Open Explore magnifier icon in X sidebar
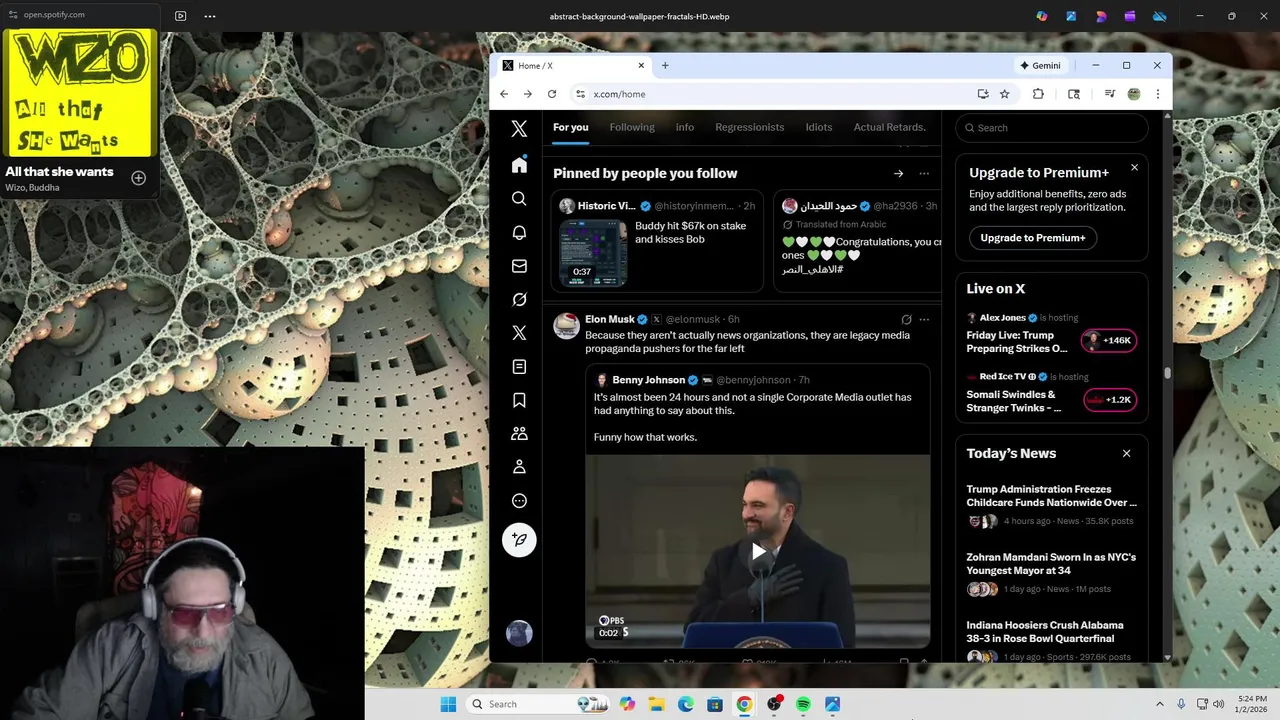Screen dimensions: 1280x720 point(519,199)
